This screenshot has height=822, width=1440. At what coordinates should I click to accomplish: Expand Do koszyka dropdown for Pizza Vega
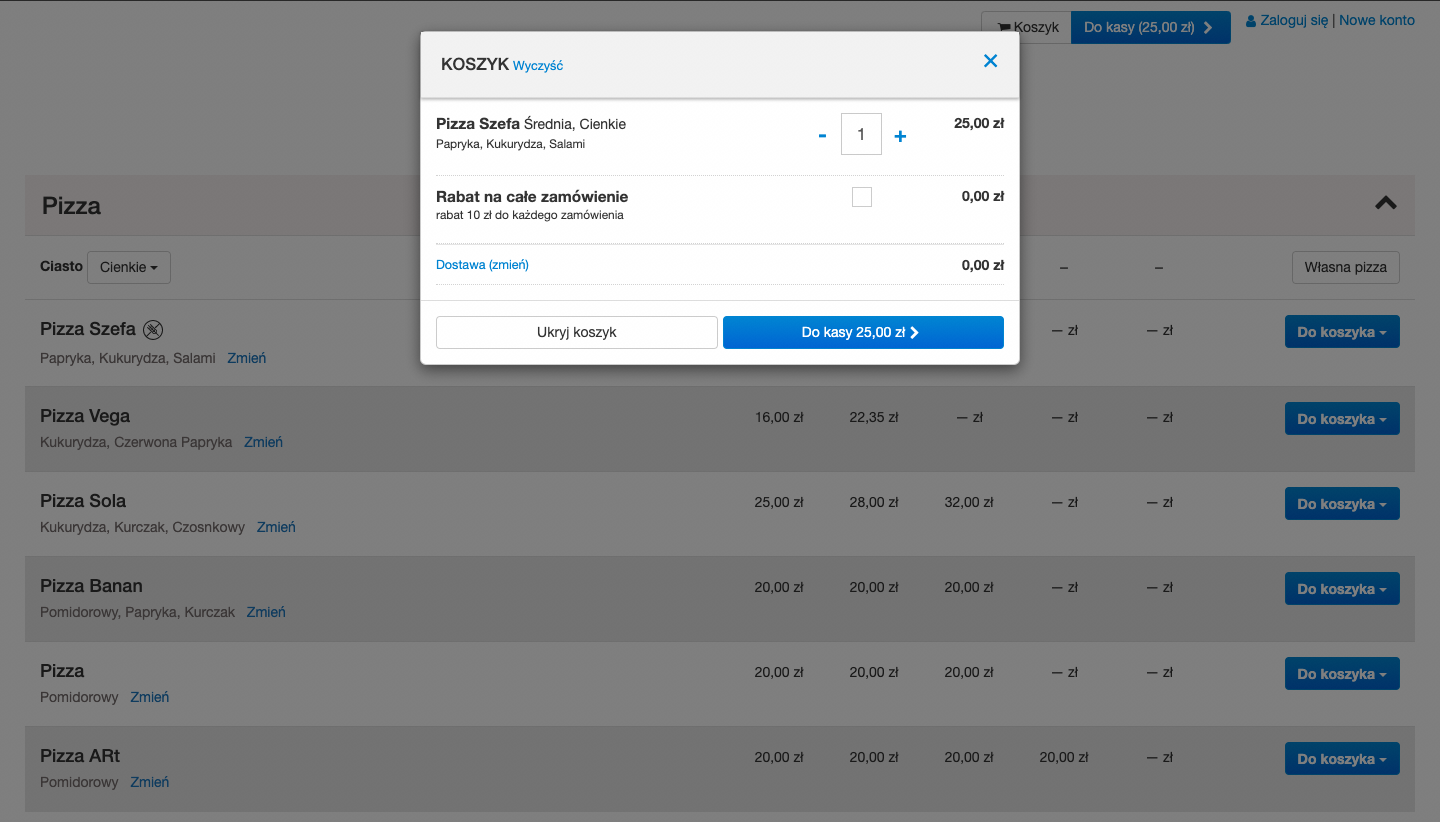coord(1341,419)
